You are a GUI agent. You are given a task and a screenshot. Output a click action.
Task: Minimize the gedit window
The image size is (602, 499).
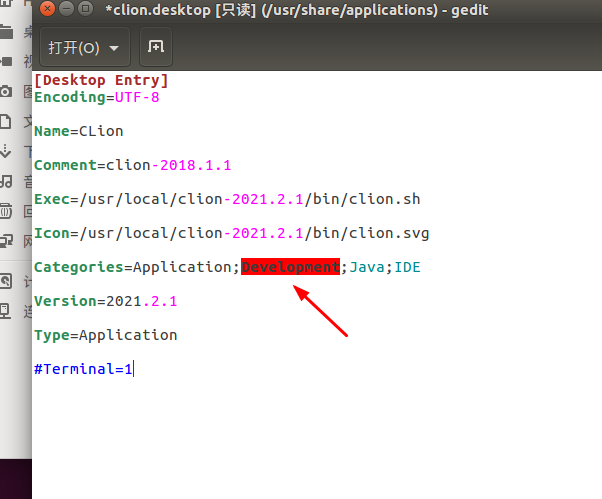66,8
